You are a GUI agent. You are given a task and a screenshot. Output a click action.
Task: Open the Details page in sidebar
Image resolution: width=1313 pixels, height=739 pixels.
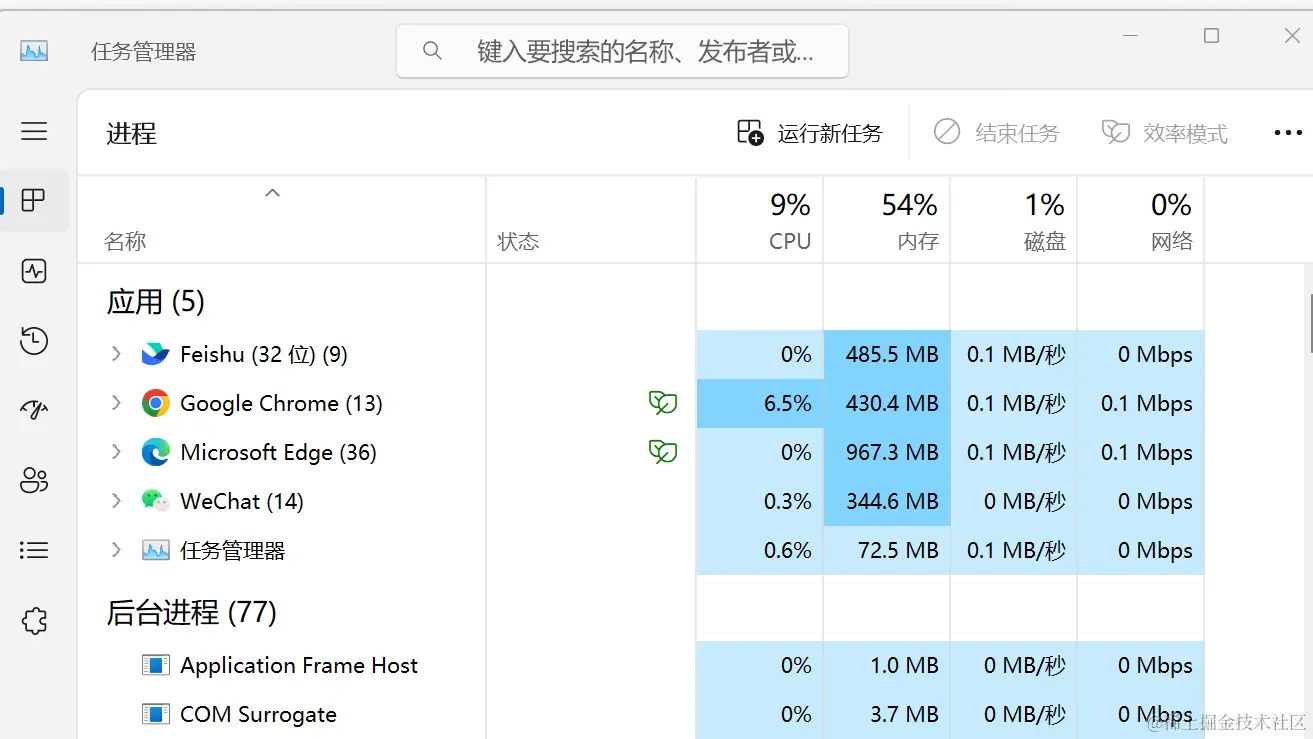tap(34, 550)
